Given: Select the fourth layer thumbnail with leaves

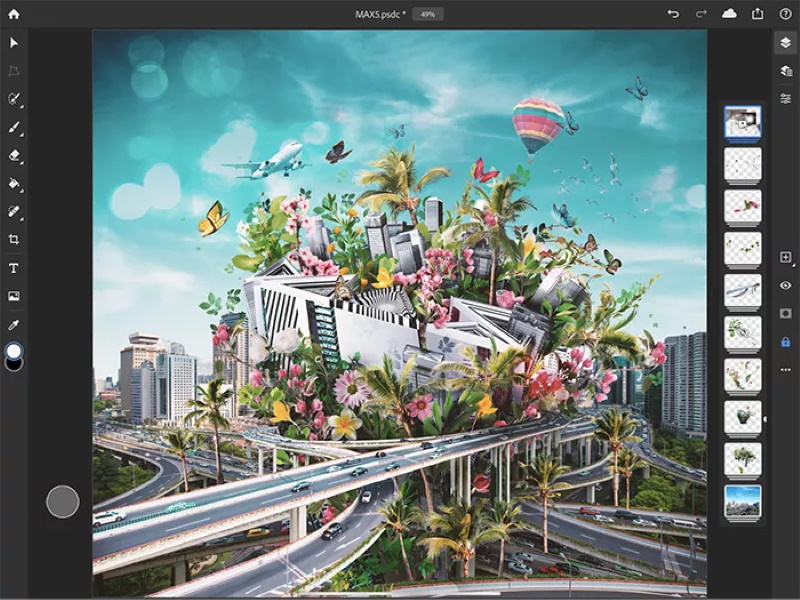Looking at the screenshot, I should click(x=743, y=249).
